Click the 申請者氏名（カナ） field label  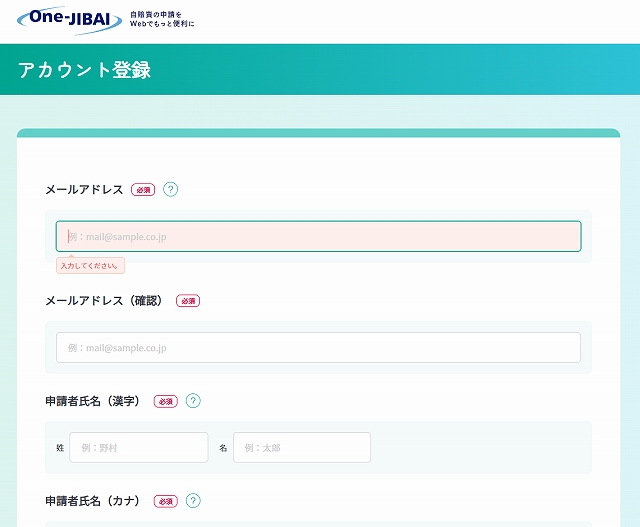coord(94,501)
